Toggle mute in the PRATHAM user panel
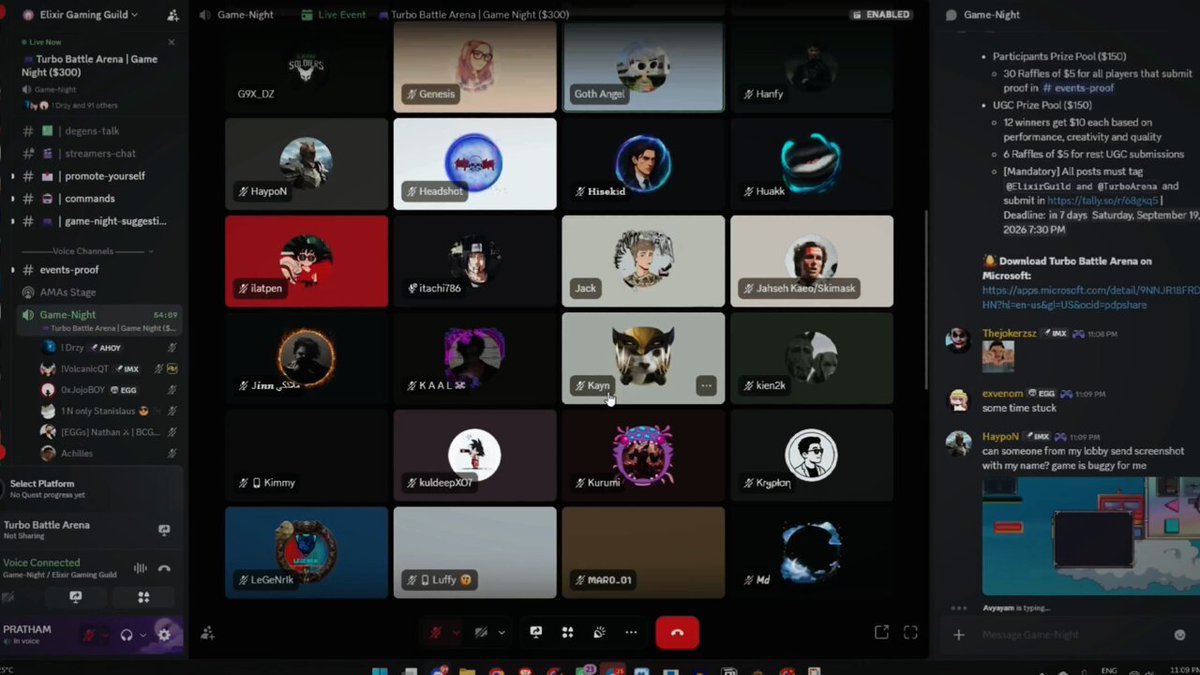The height and width of the screenshot is (675, 1200). pos(89,634)
